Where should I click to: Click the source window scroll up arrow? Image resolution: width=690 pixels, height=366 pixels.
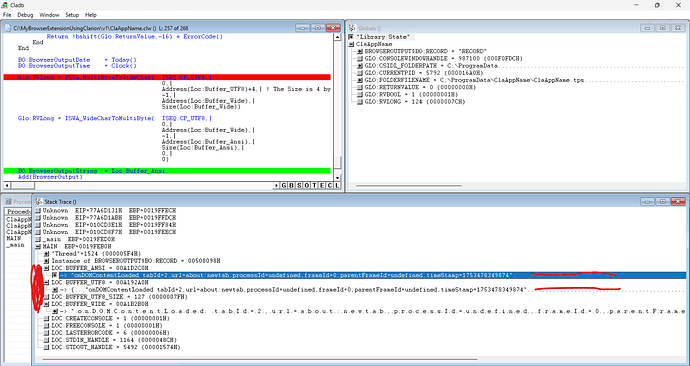[x=338, y=37]
